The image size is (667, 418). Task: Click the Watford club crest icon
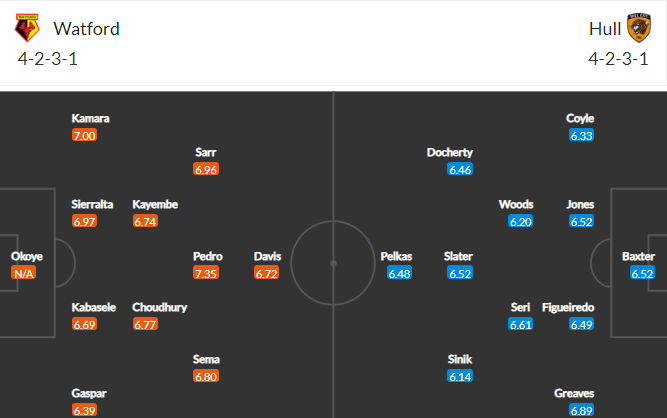tap(27, 28)
